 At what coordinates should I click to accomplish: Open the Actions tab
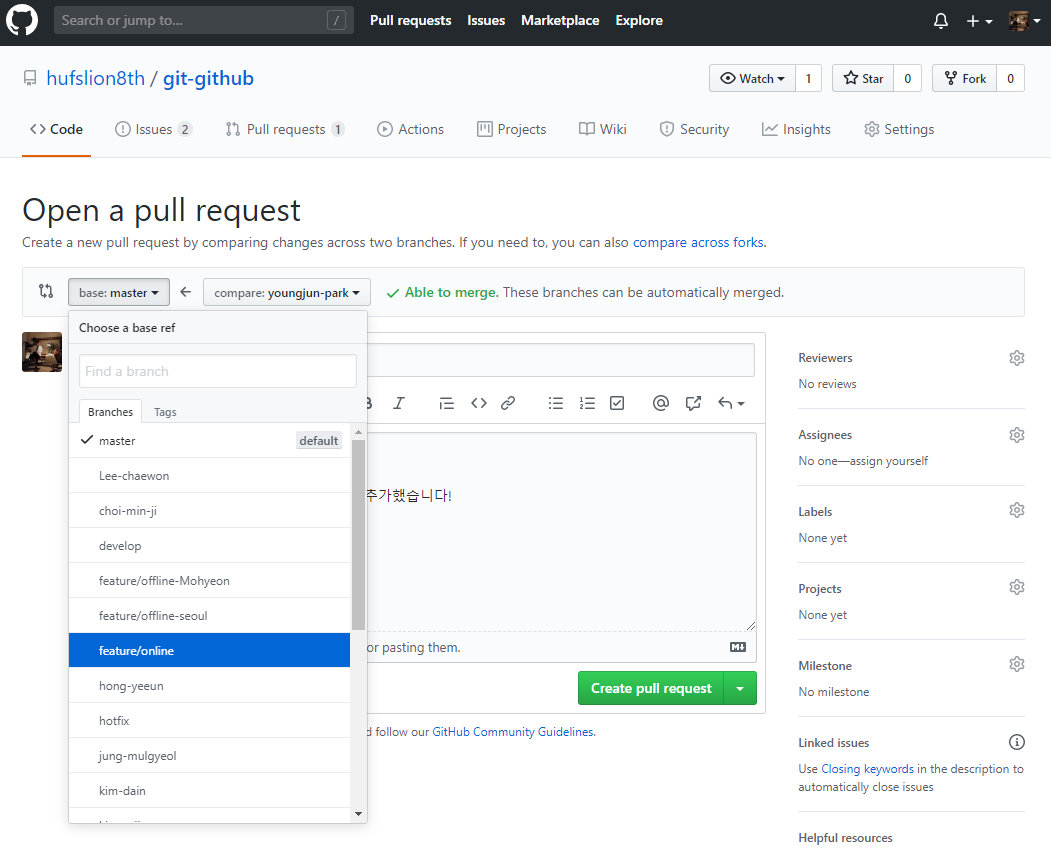tap(410, 129)
